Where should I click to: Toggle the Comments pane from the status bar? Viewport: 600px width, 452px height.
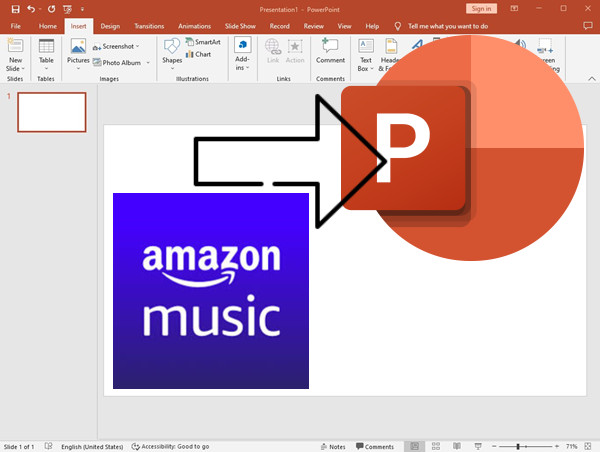click(375, 447)
